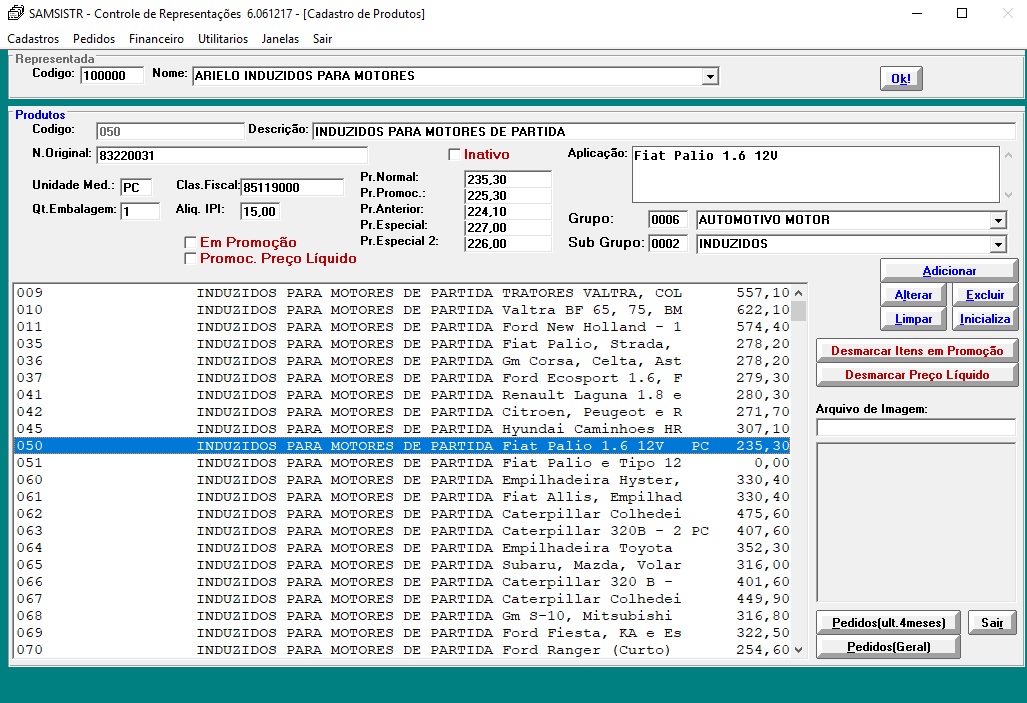Click the Adicionar button
1027x703 pixels.
949,271
